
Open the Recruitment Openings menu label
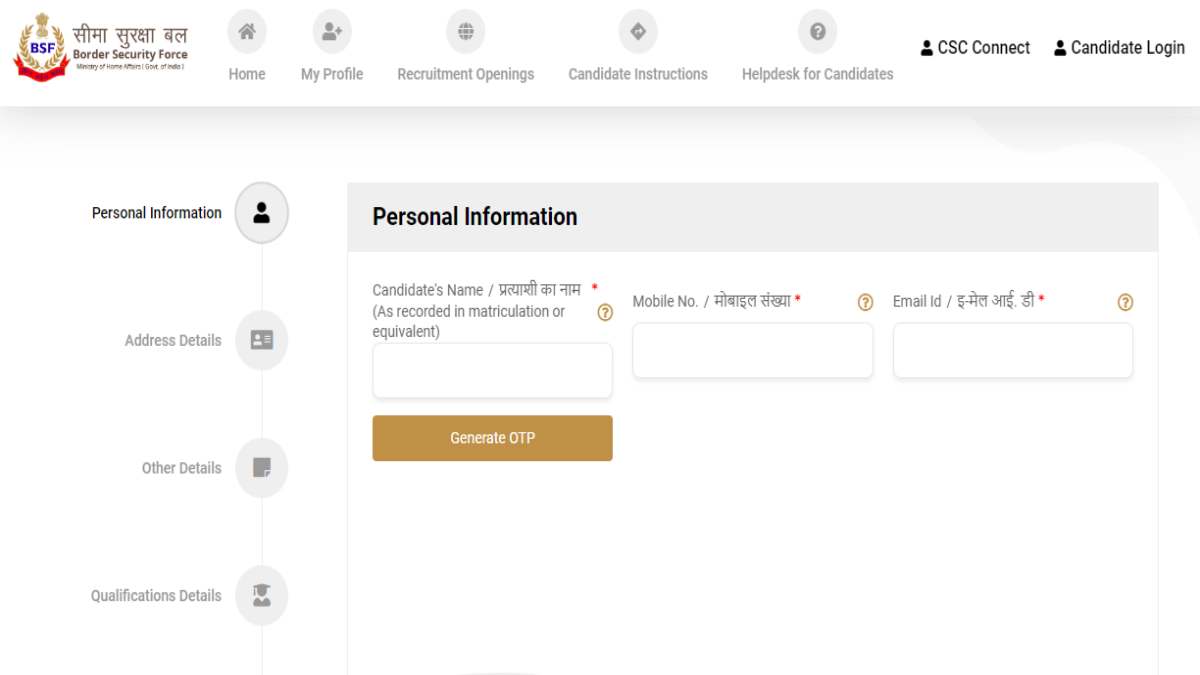pyautogui.click(x=465, y=74)
